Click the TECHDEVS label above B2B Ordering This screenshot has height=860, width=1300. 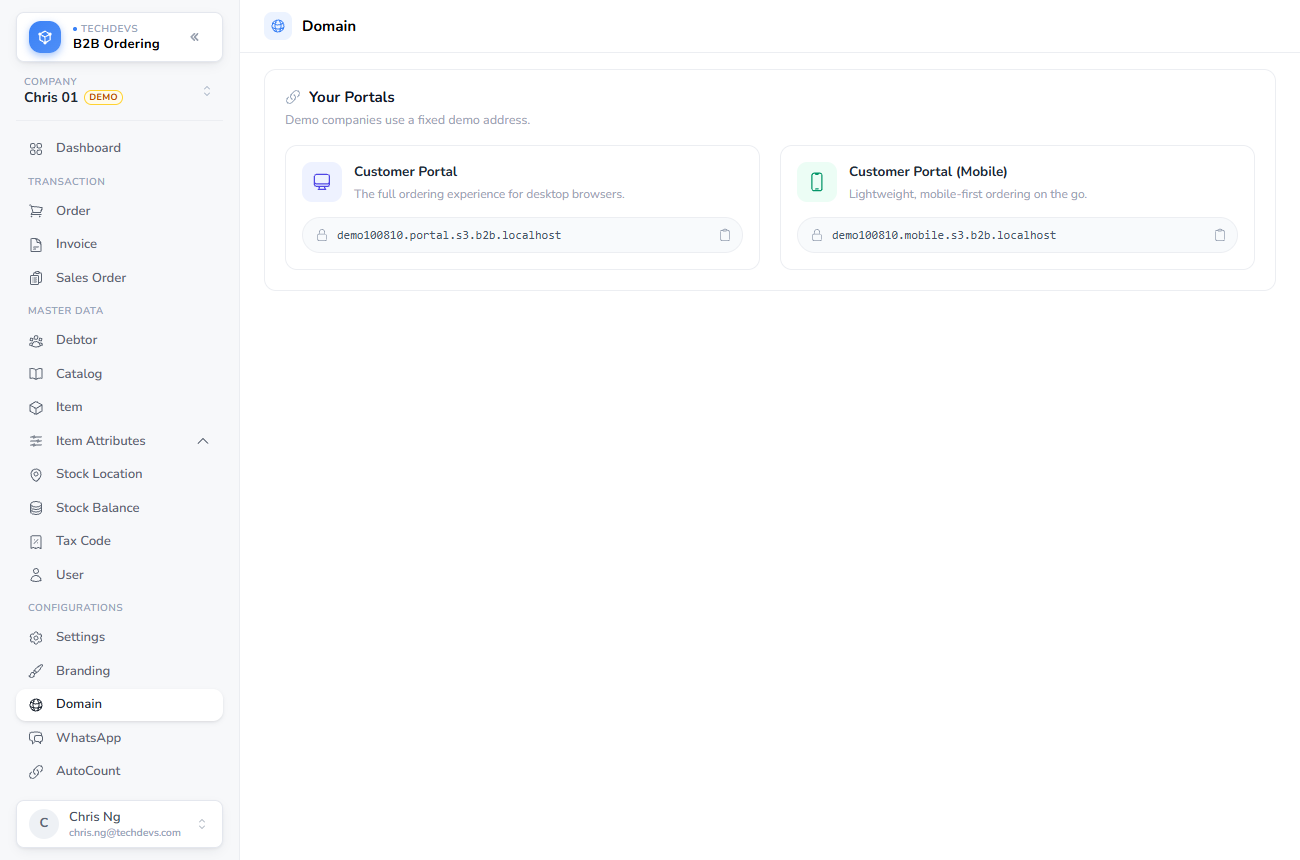tap(109, 29)
